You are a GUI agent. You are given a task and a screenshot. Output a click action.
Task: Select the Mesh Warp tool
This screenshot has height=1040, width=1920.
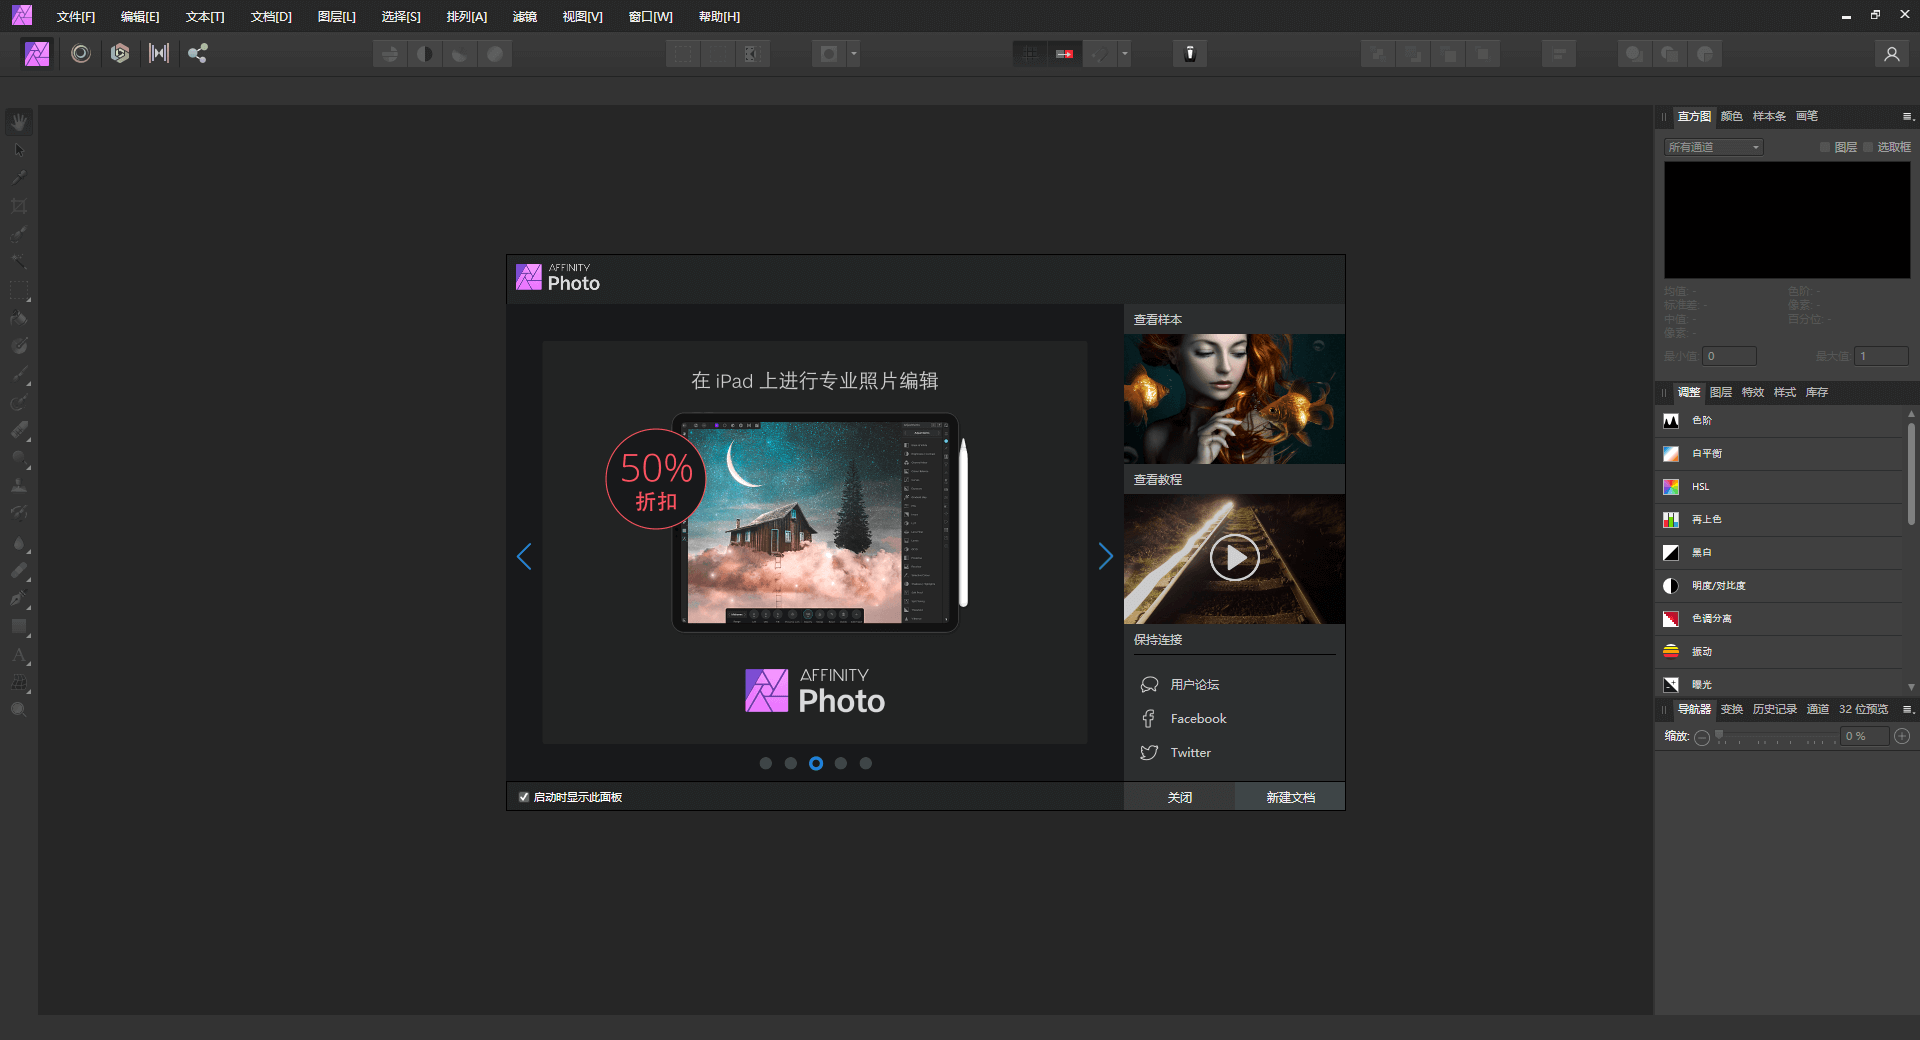click(19, 684)
